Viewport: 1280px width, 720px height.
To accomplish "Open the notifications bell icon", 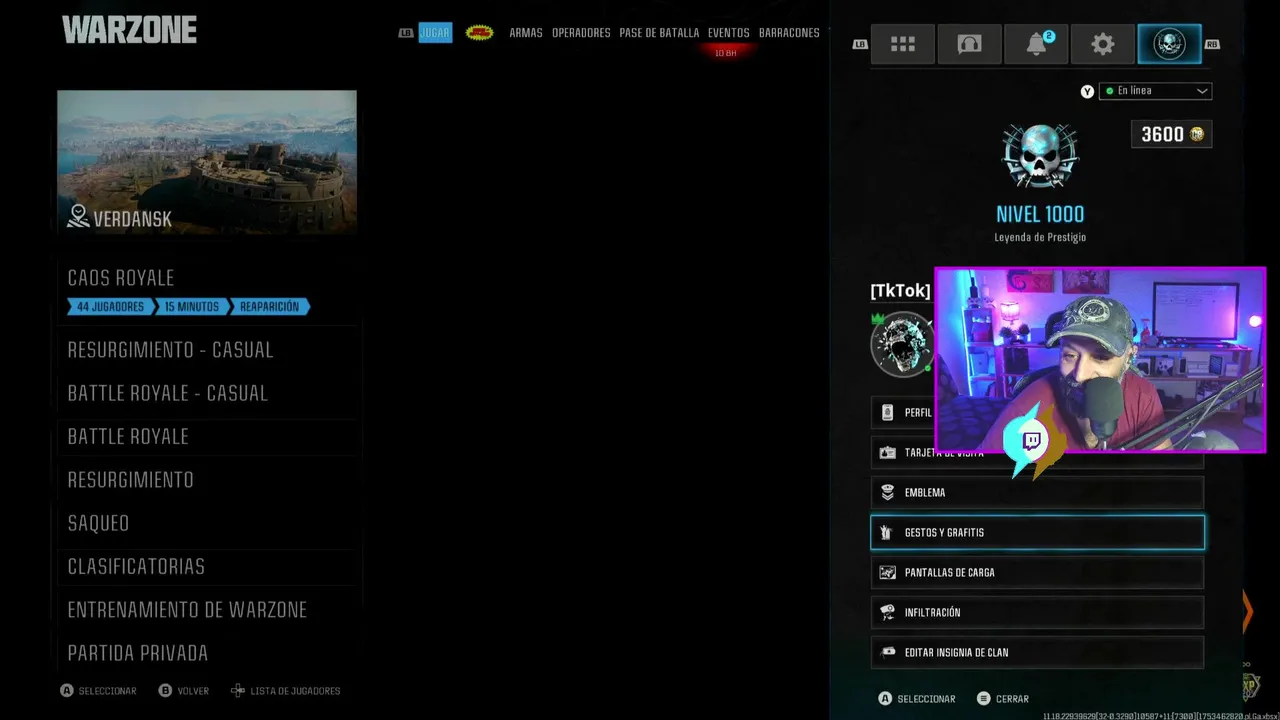I will click(1036, 44).
